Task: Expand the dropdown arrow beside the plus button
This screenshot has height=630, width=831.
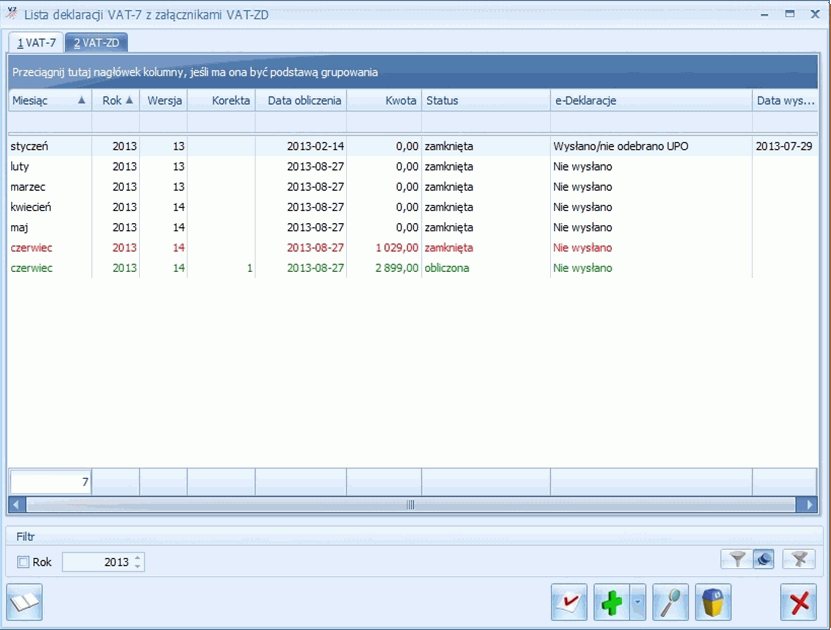Action: pyautogui.click(x=638, y=602)
